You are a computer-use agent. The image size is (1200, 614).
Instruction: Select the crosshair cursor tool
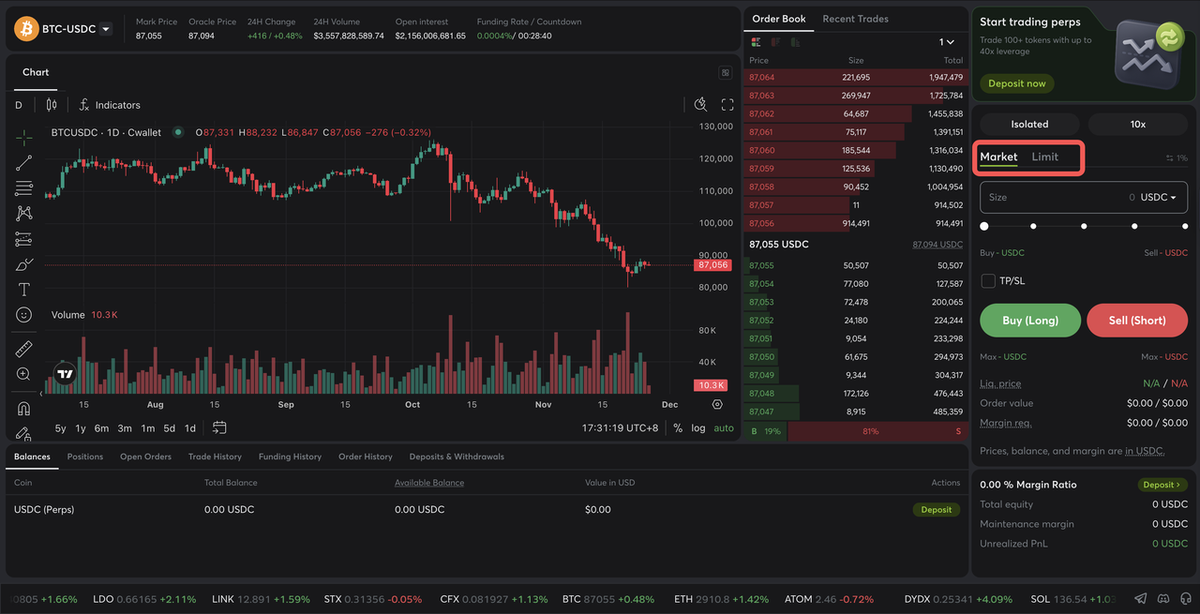point(24,137)
